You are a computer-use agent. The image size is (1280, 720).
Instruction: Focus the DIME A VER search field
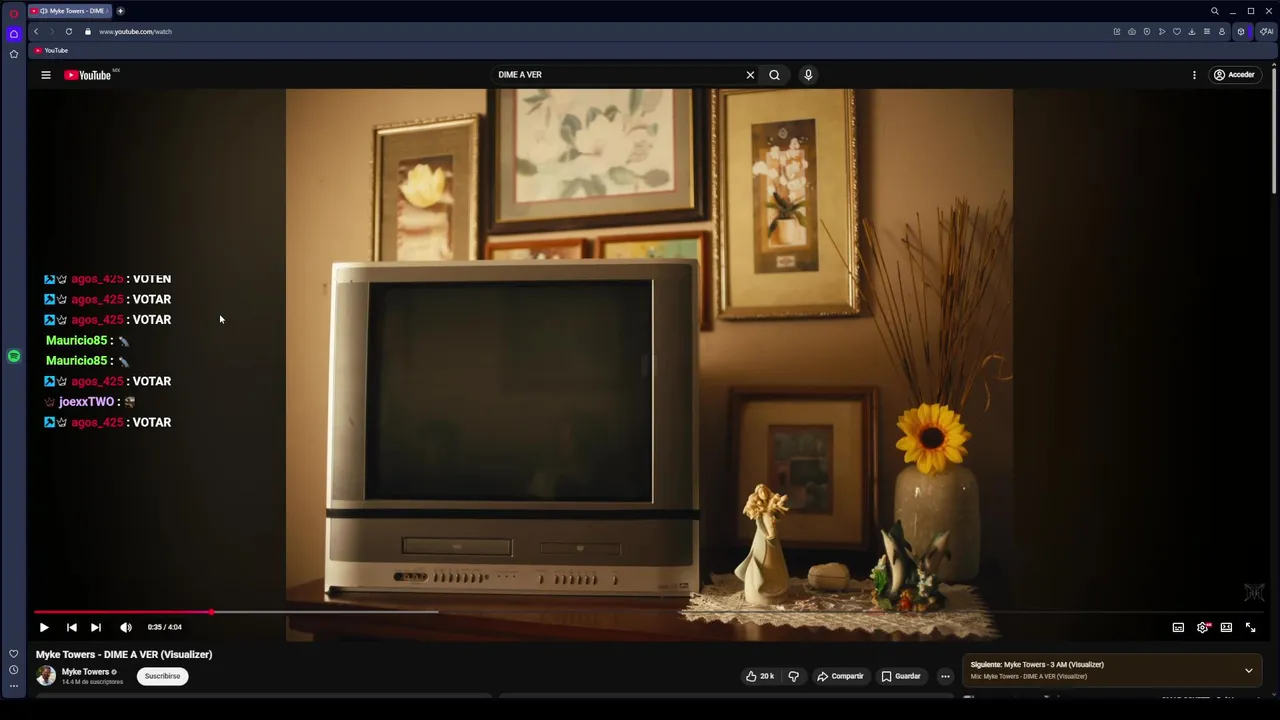click(x=618, y=75)
